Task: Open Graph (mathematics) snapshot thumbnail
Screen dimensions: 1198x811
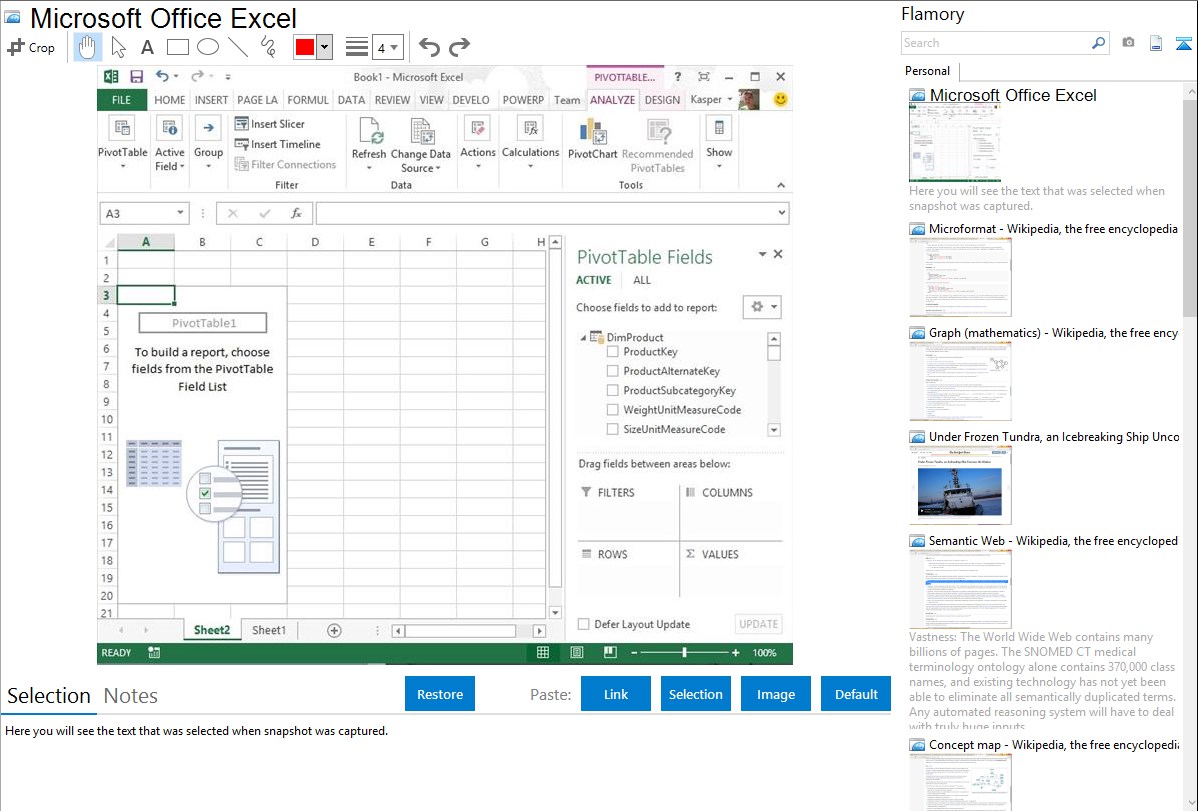Action: tap(960, 381)
